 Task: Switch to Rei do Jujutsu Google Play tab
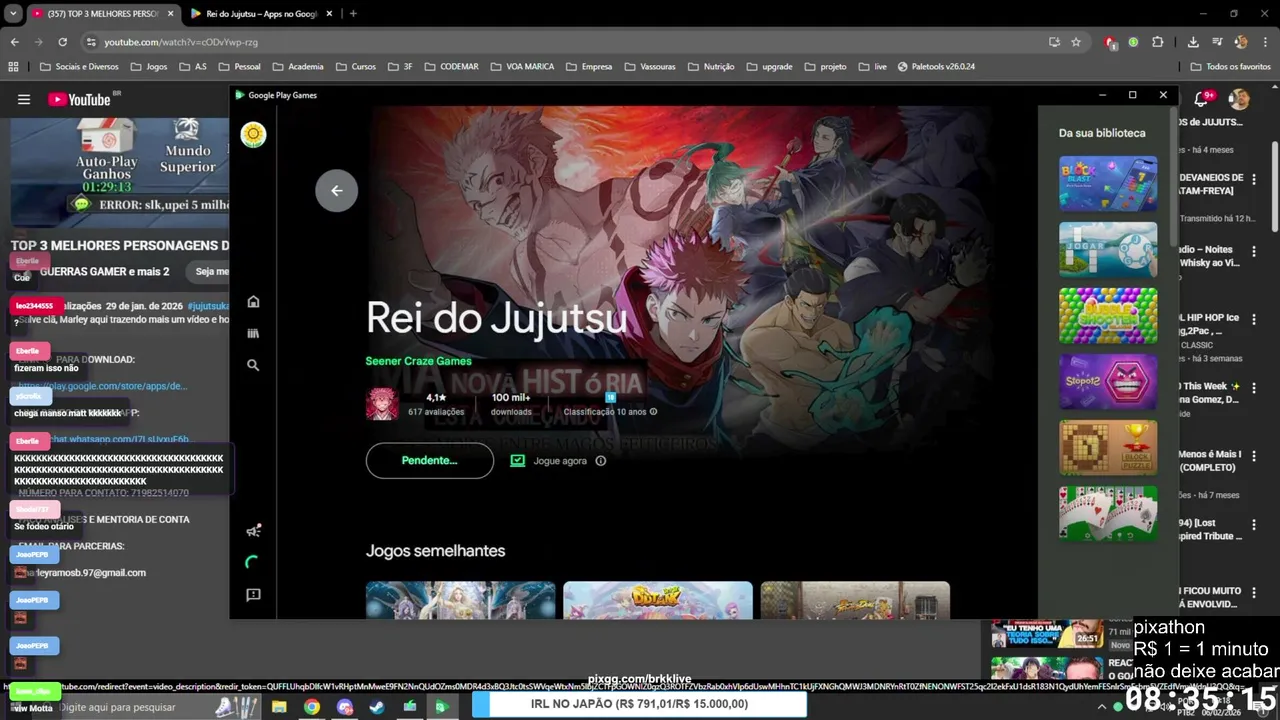point(263,14)
